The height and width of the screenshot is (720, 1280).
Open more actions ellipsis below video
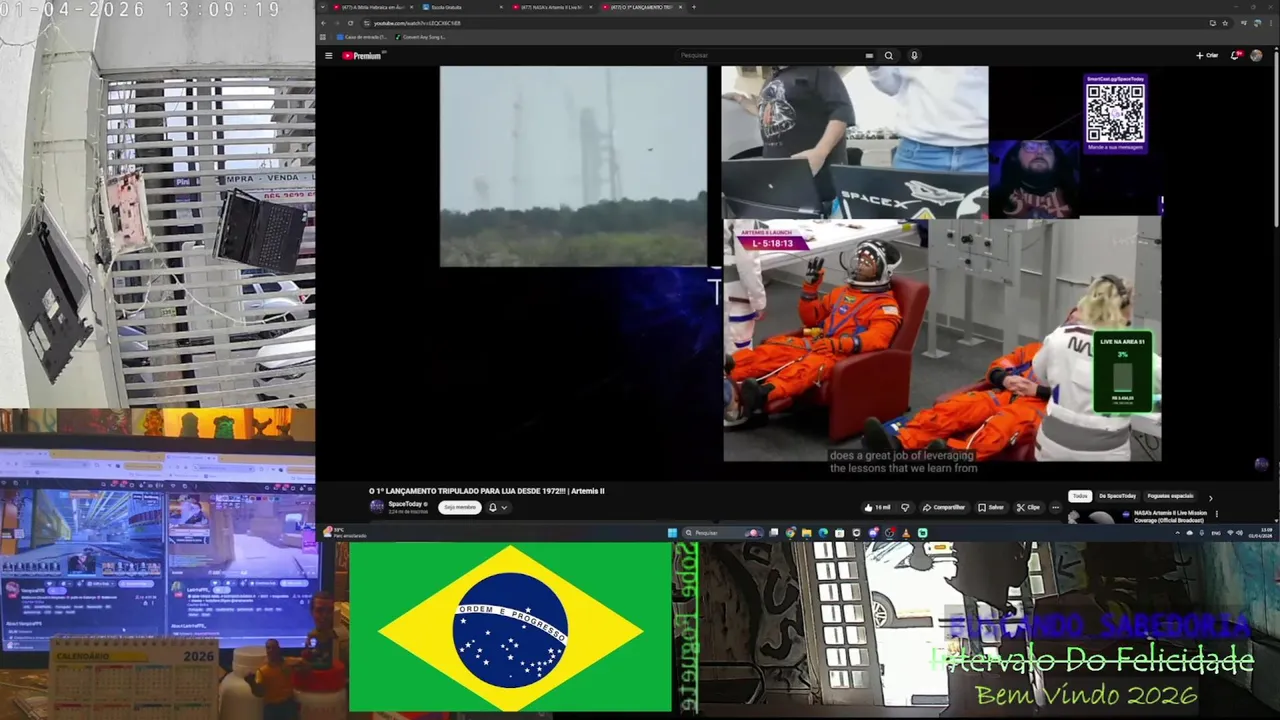click(1055, 507)
